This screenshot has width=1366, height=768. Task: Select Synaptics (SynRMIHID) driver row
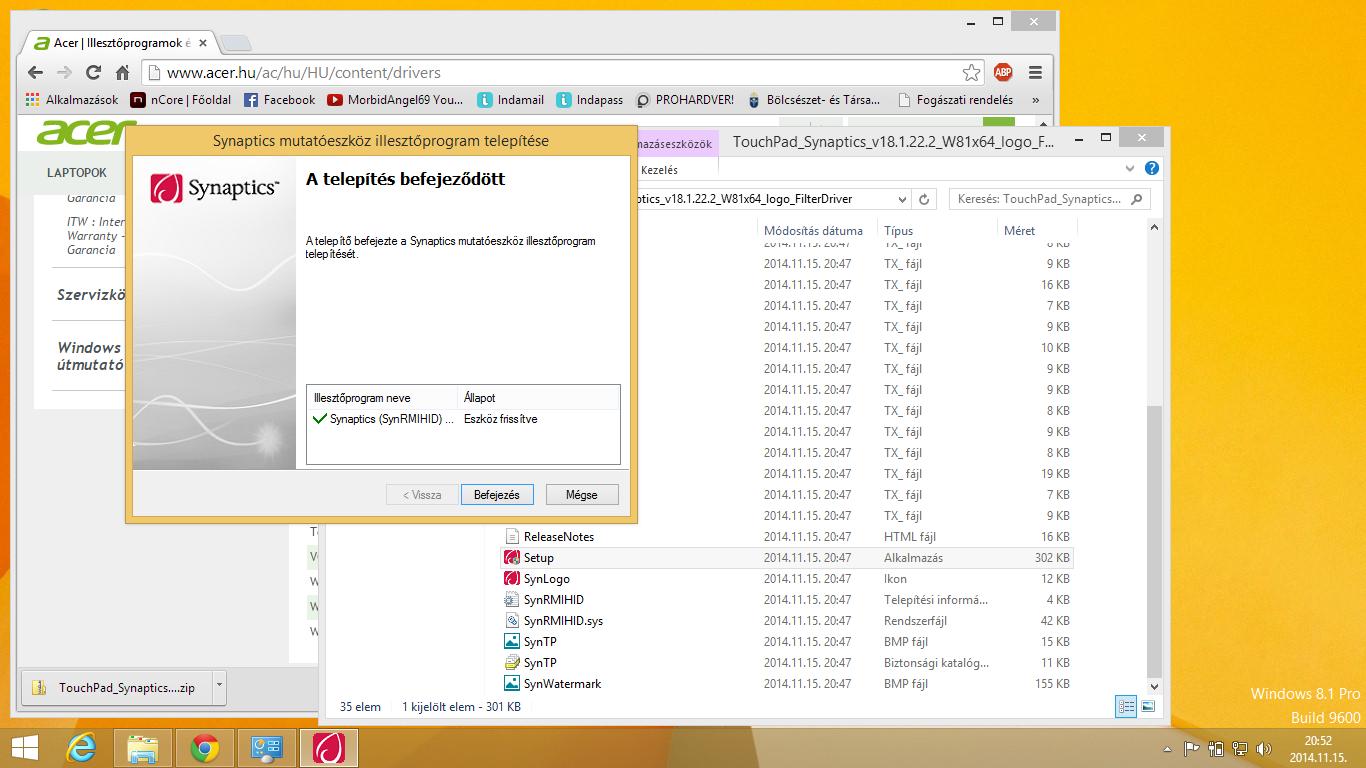click(463, 419)
